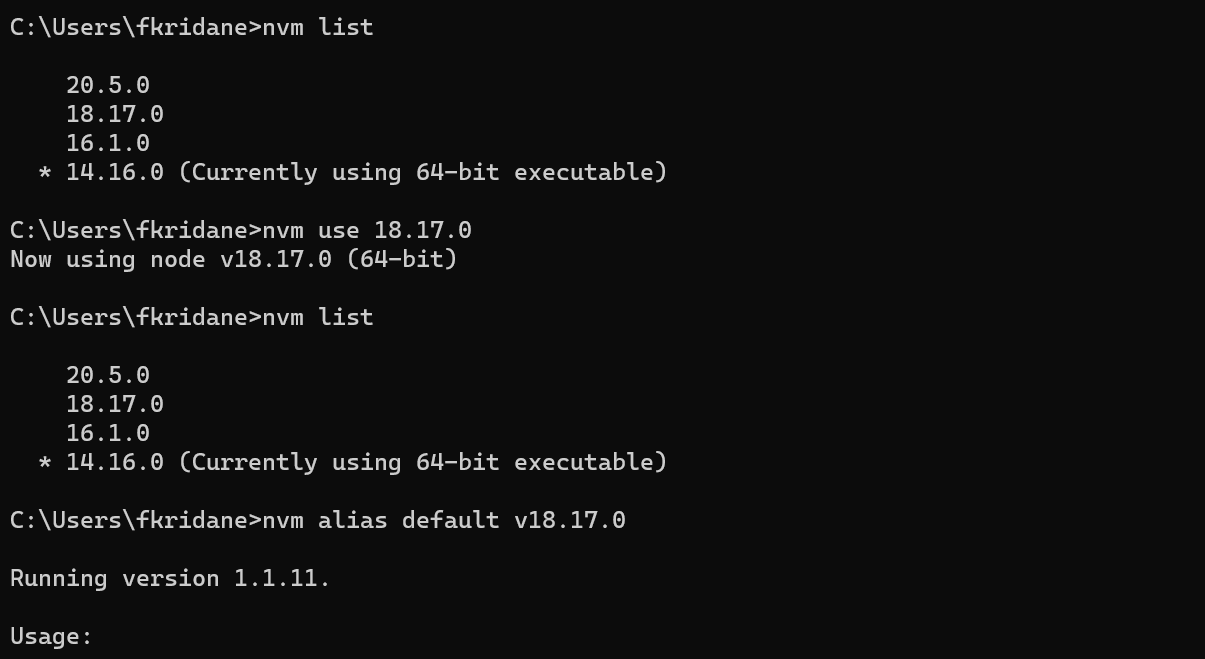Click 14.16.0 in the first version list
The height and width of the screenshot is (659, 1205).
pos(115,172)
